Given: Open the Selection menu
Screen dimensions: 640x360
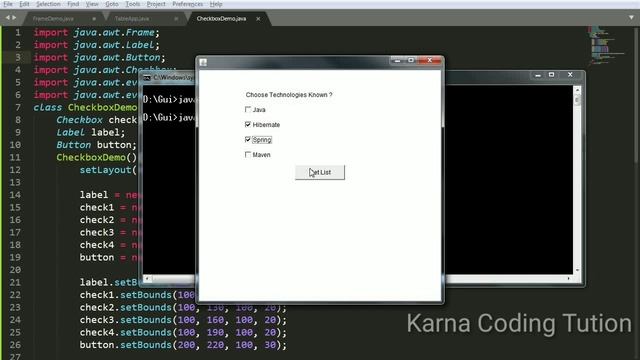Looking at the screenshot, I should tap(48, 4).
